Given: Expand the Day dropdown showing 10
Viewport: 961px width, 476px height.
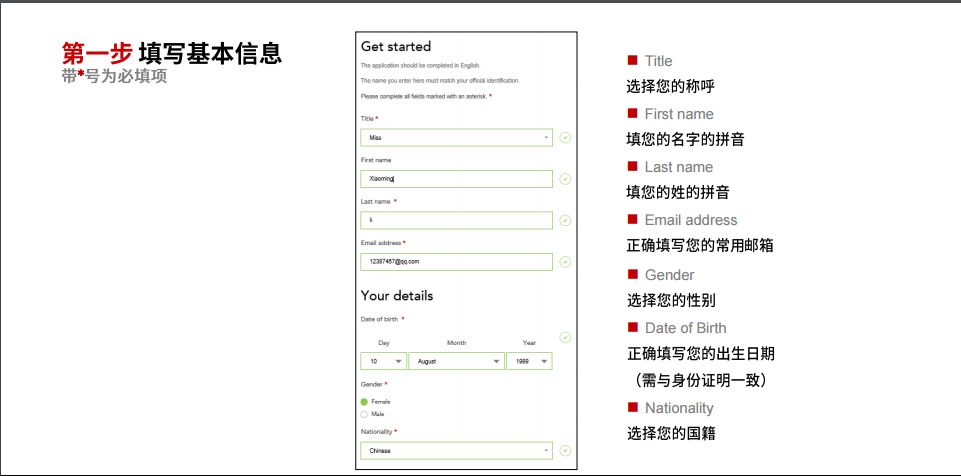Looking at the screenshot, I should pos(383,361).
